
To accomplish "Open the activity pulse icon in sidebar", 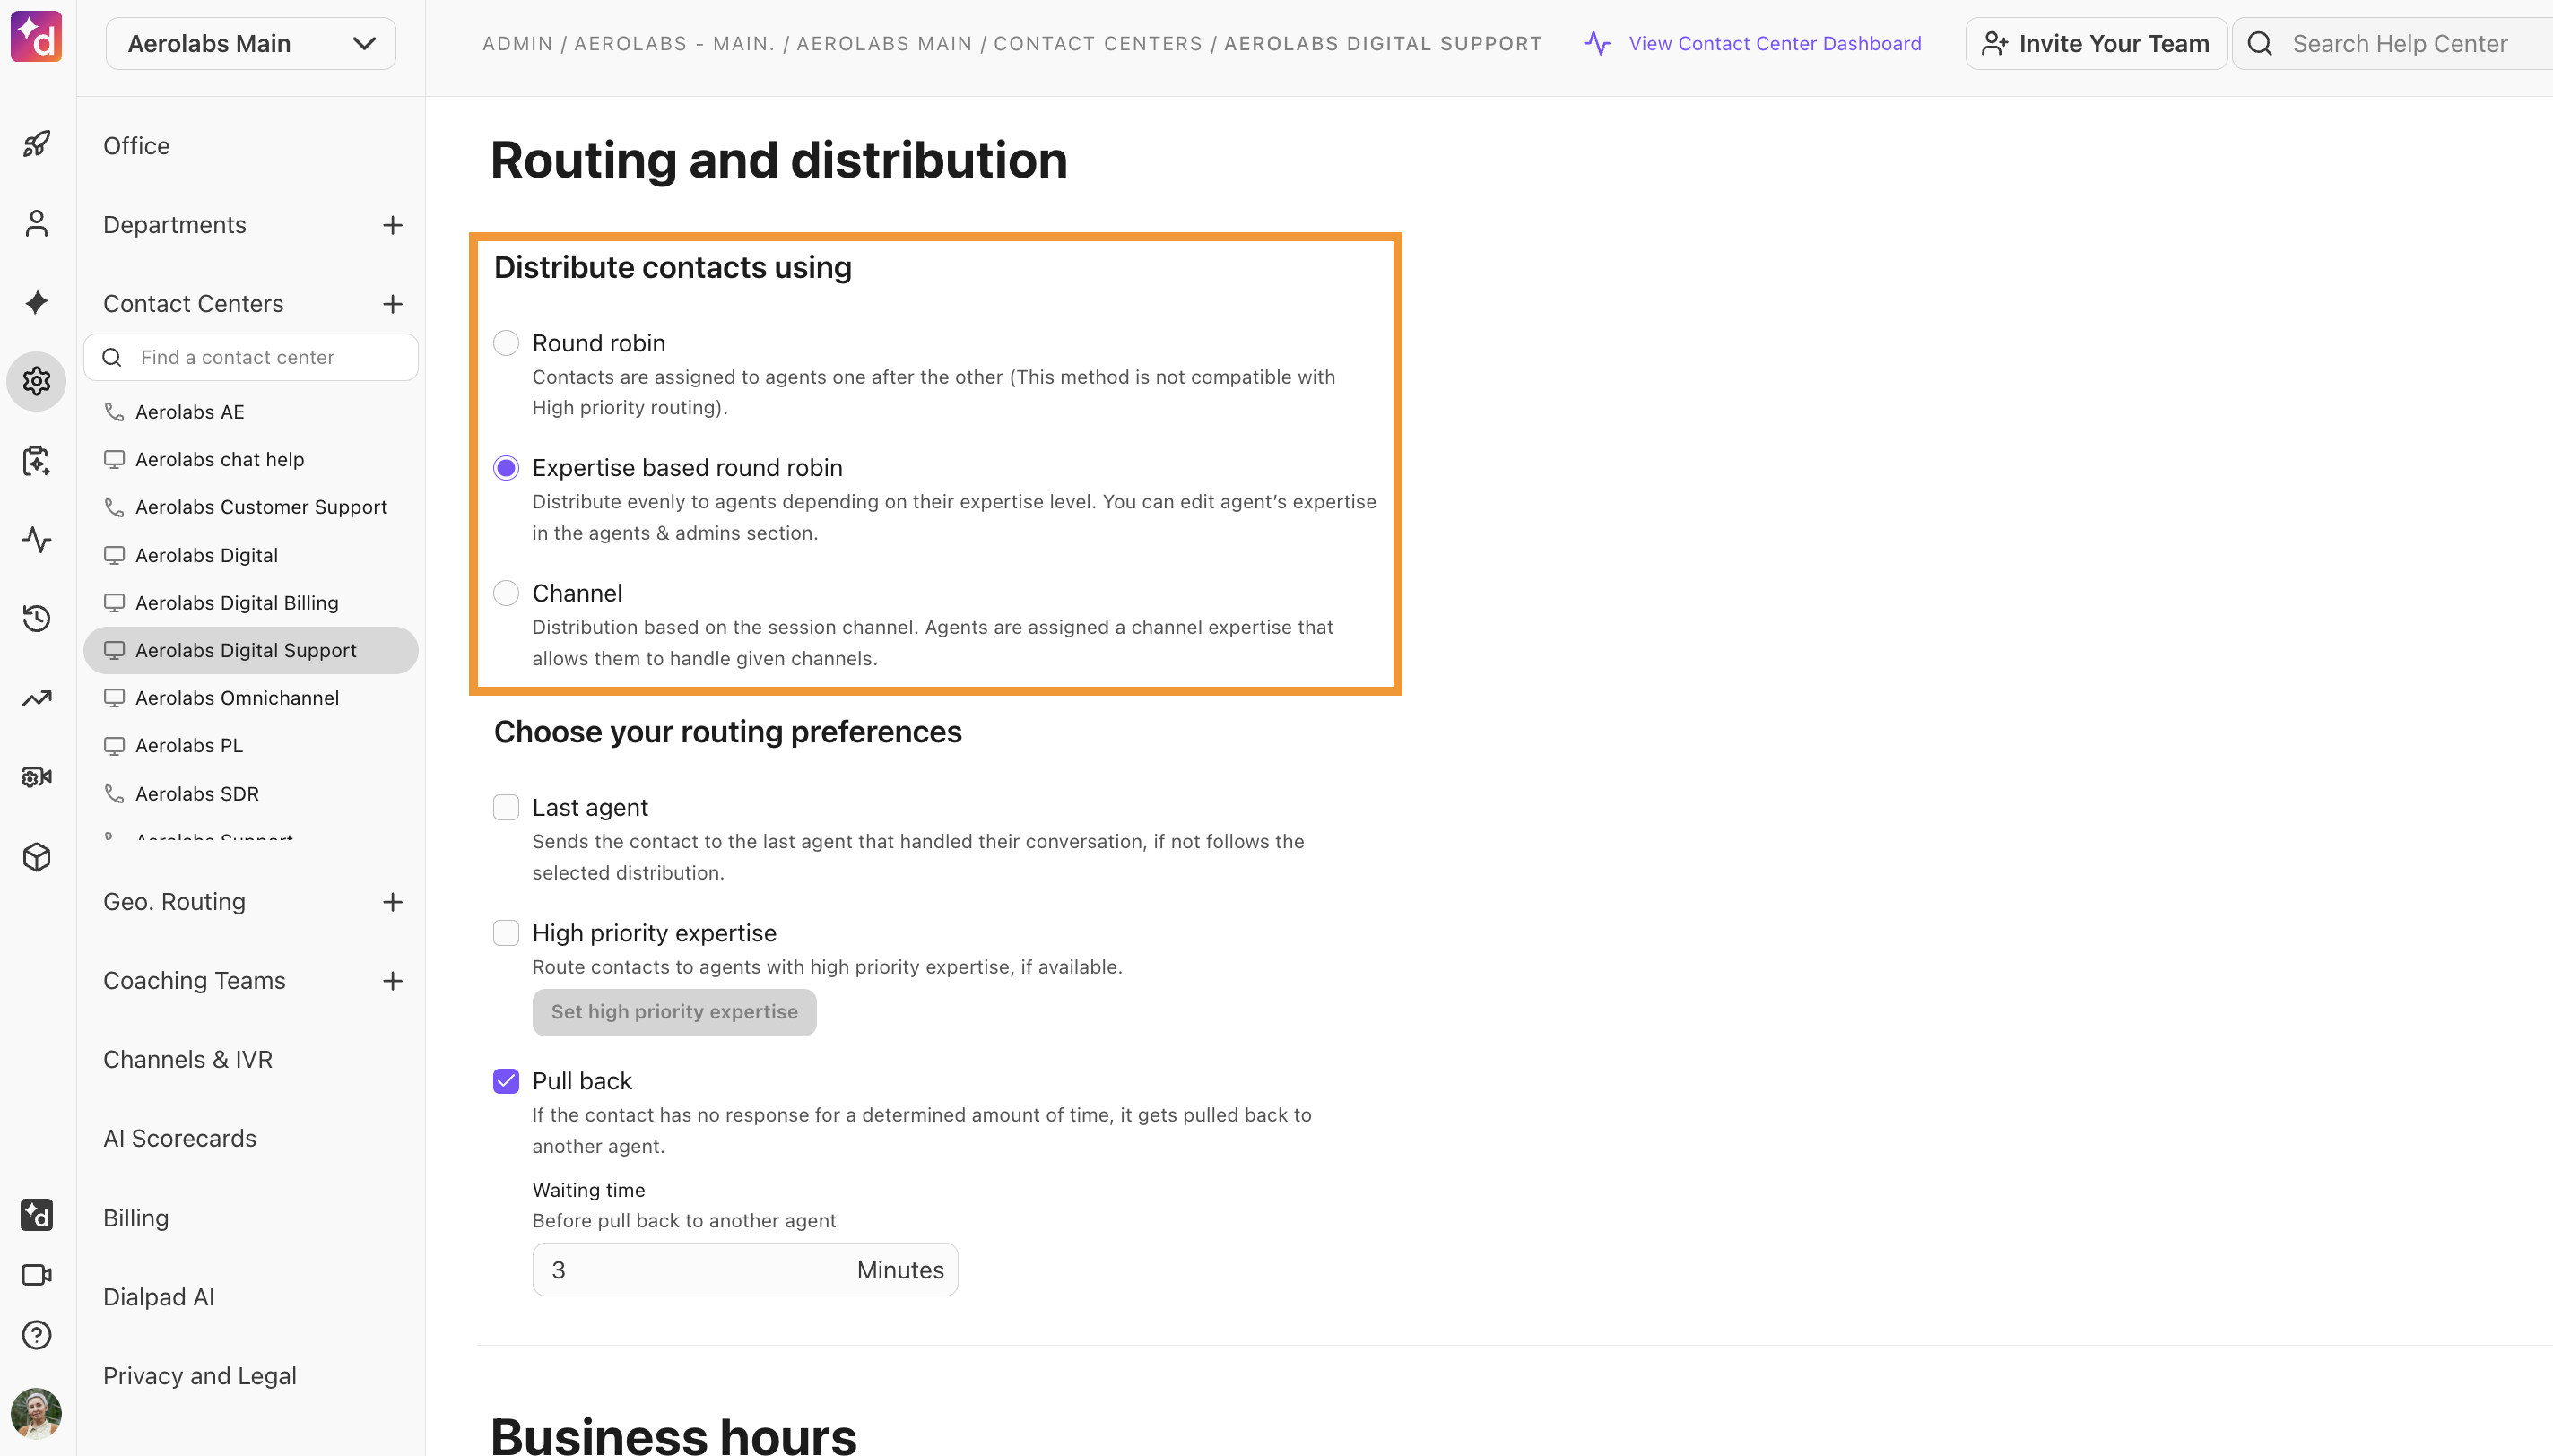I will coord(37,540).
